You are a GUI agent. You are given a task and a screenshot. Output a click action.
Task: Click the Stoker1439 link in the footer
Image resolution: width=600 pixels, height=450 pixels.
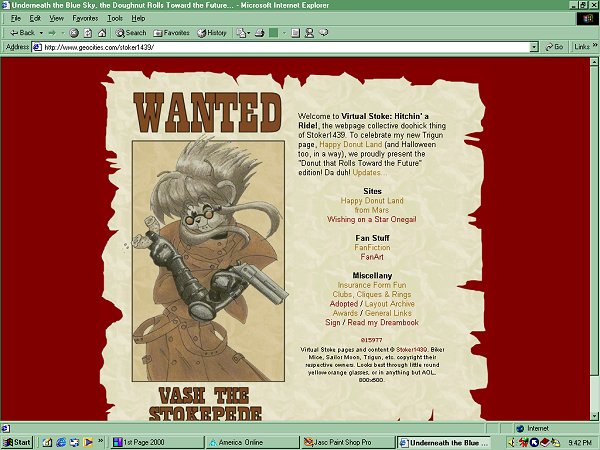click(x=411, y=349)
